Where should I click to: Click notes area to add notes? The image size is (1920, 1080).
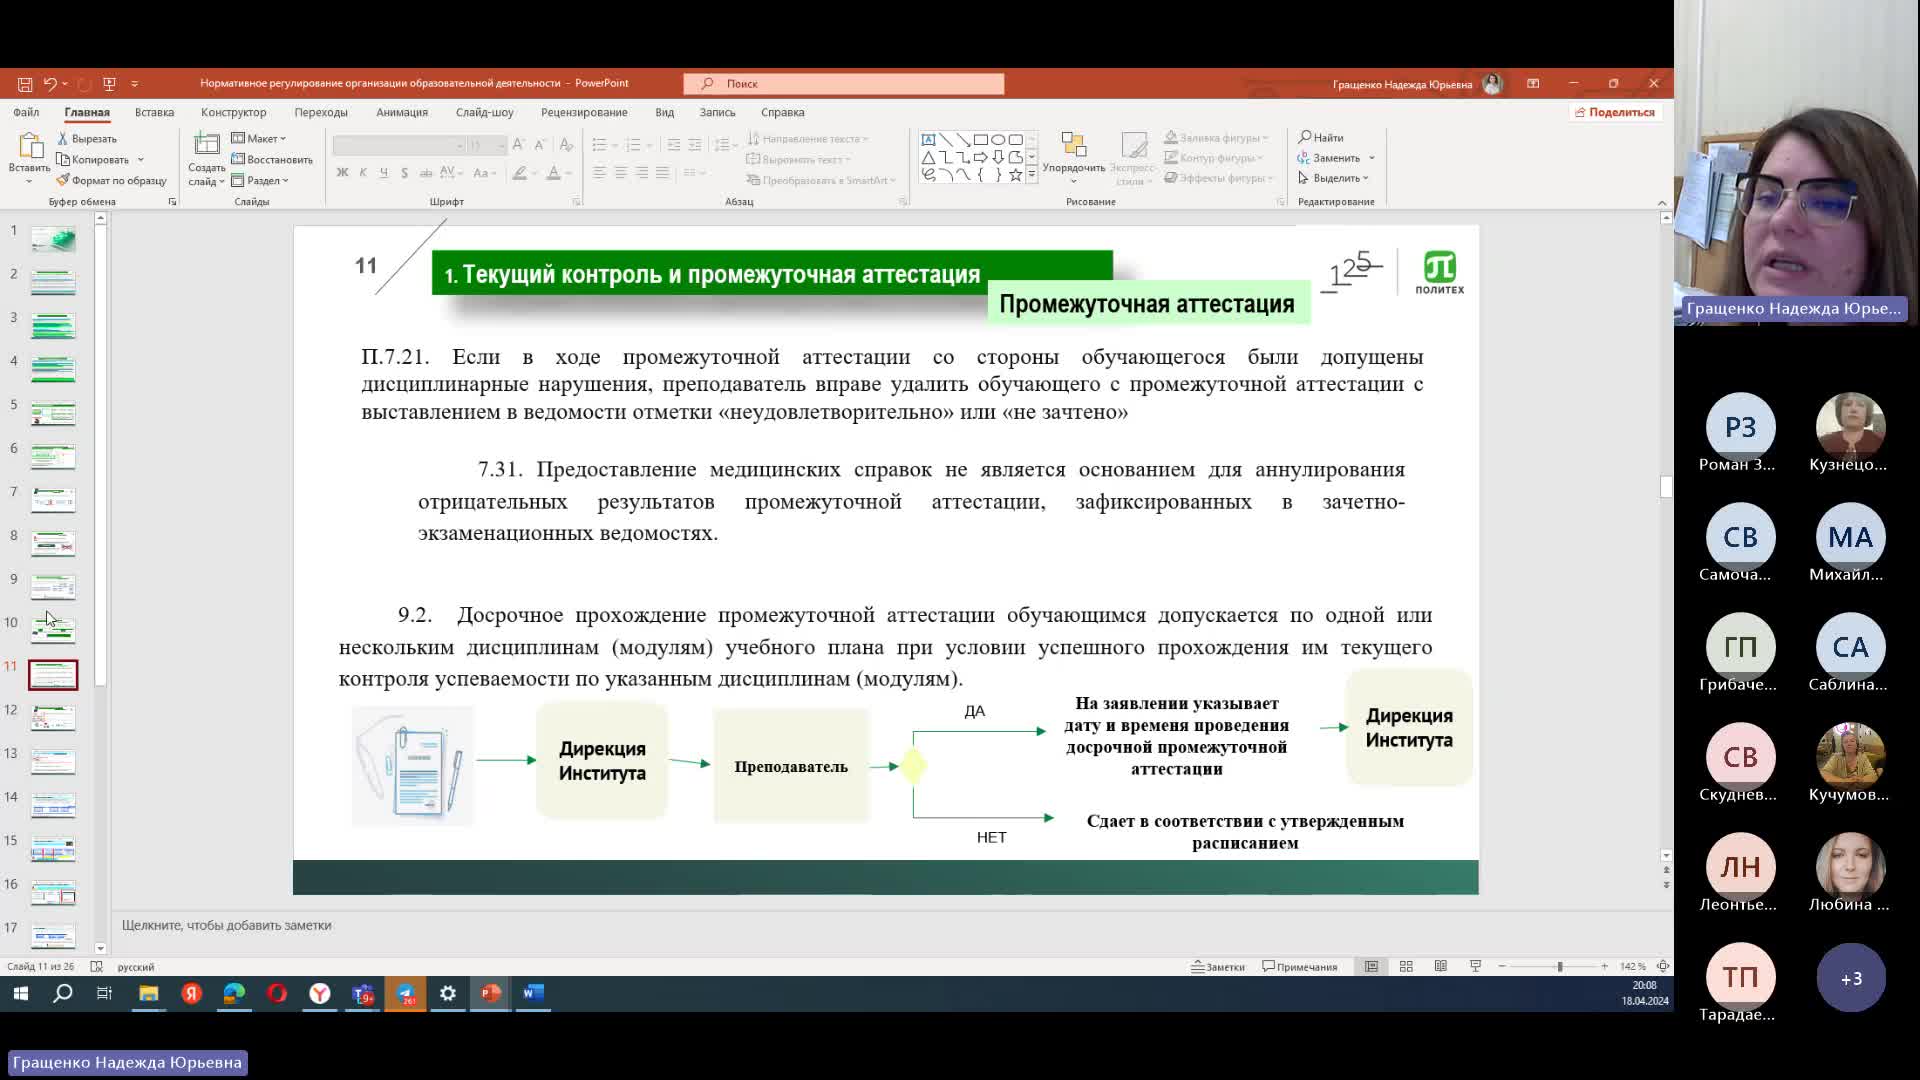pyautogui.click(x=226, y=926)
